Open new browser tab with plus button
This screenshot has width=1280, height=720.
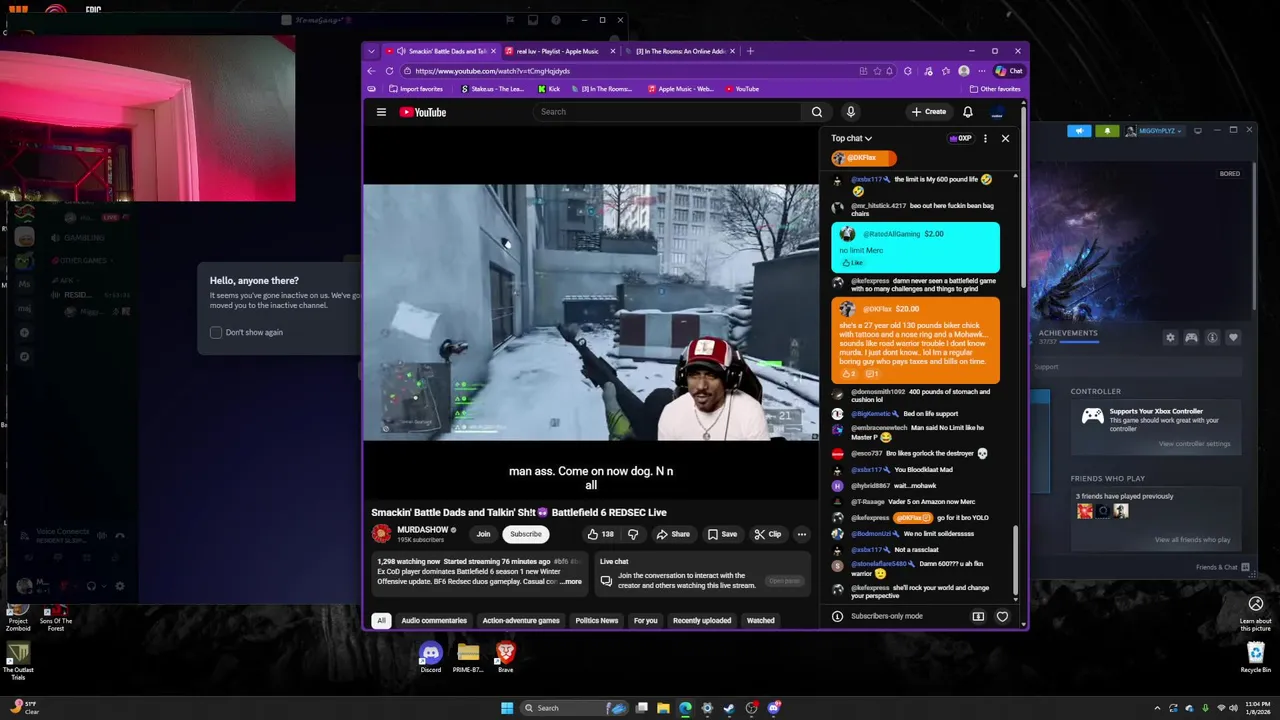point(751,51)
